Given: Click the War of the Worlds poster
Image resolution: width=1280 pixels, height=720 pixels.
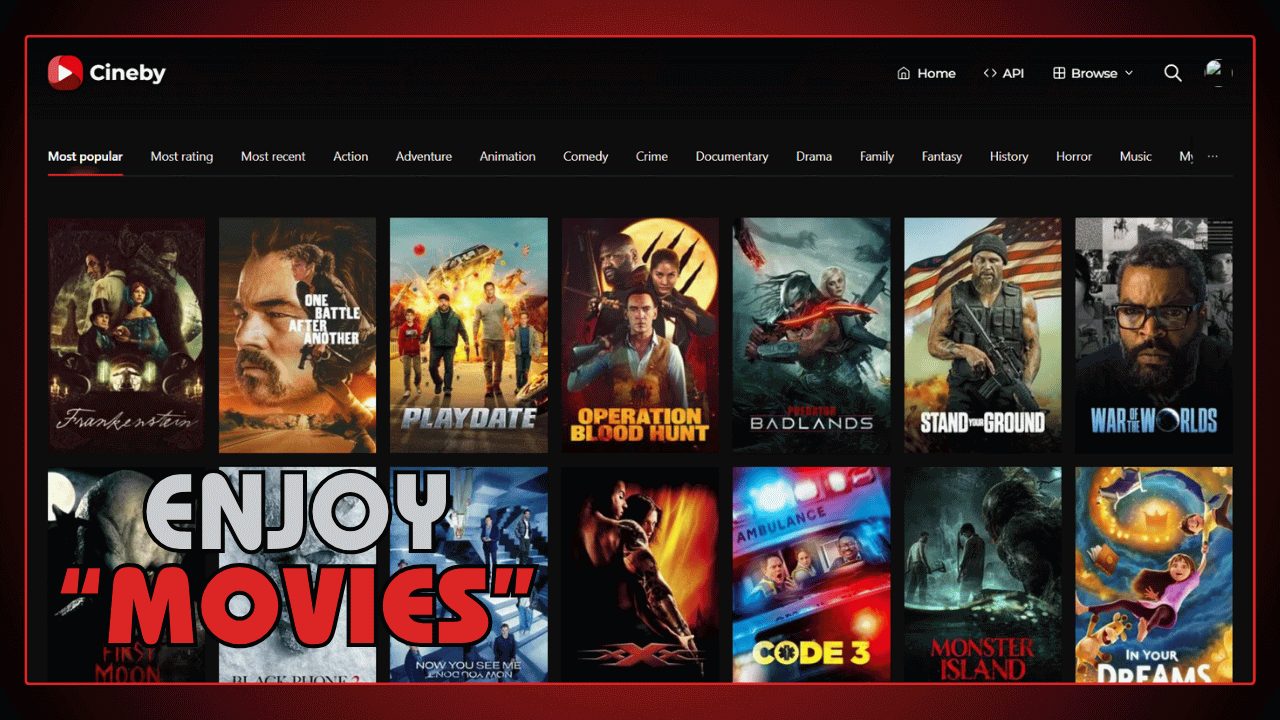Looking at the screenshot, I should [1153, 334].
